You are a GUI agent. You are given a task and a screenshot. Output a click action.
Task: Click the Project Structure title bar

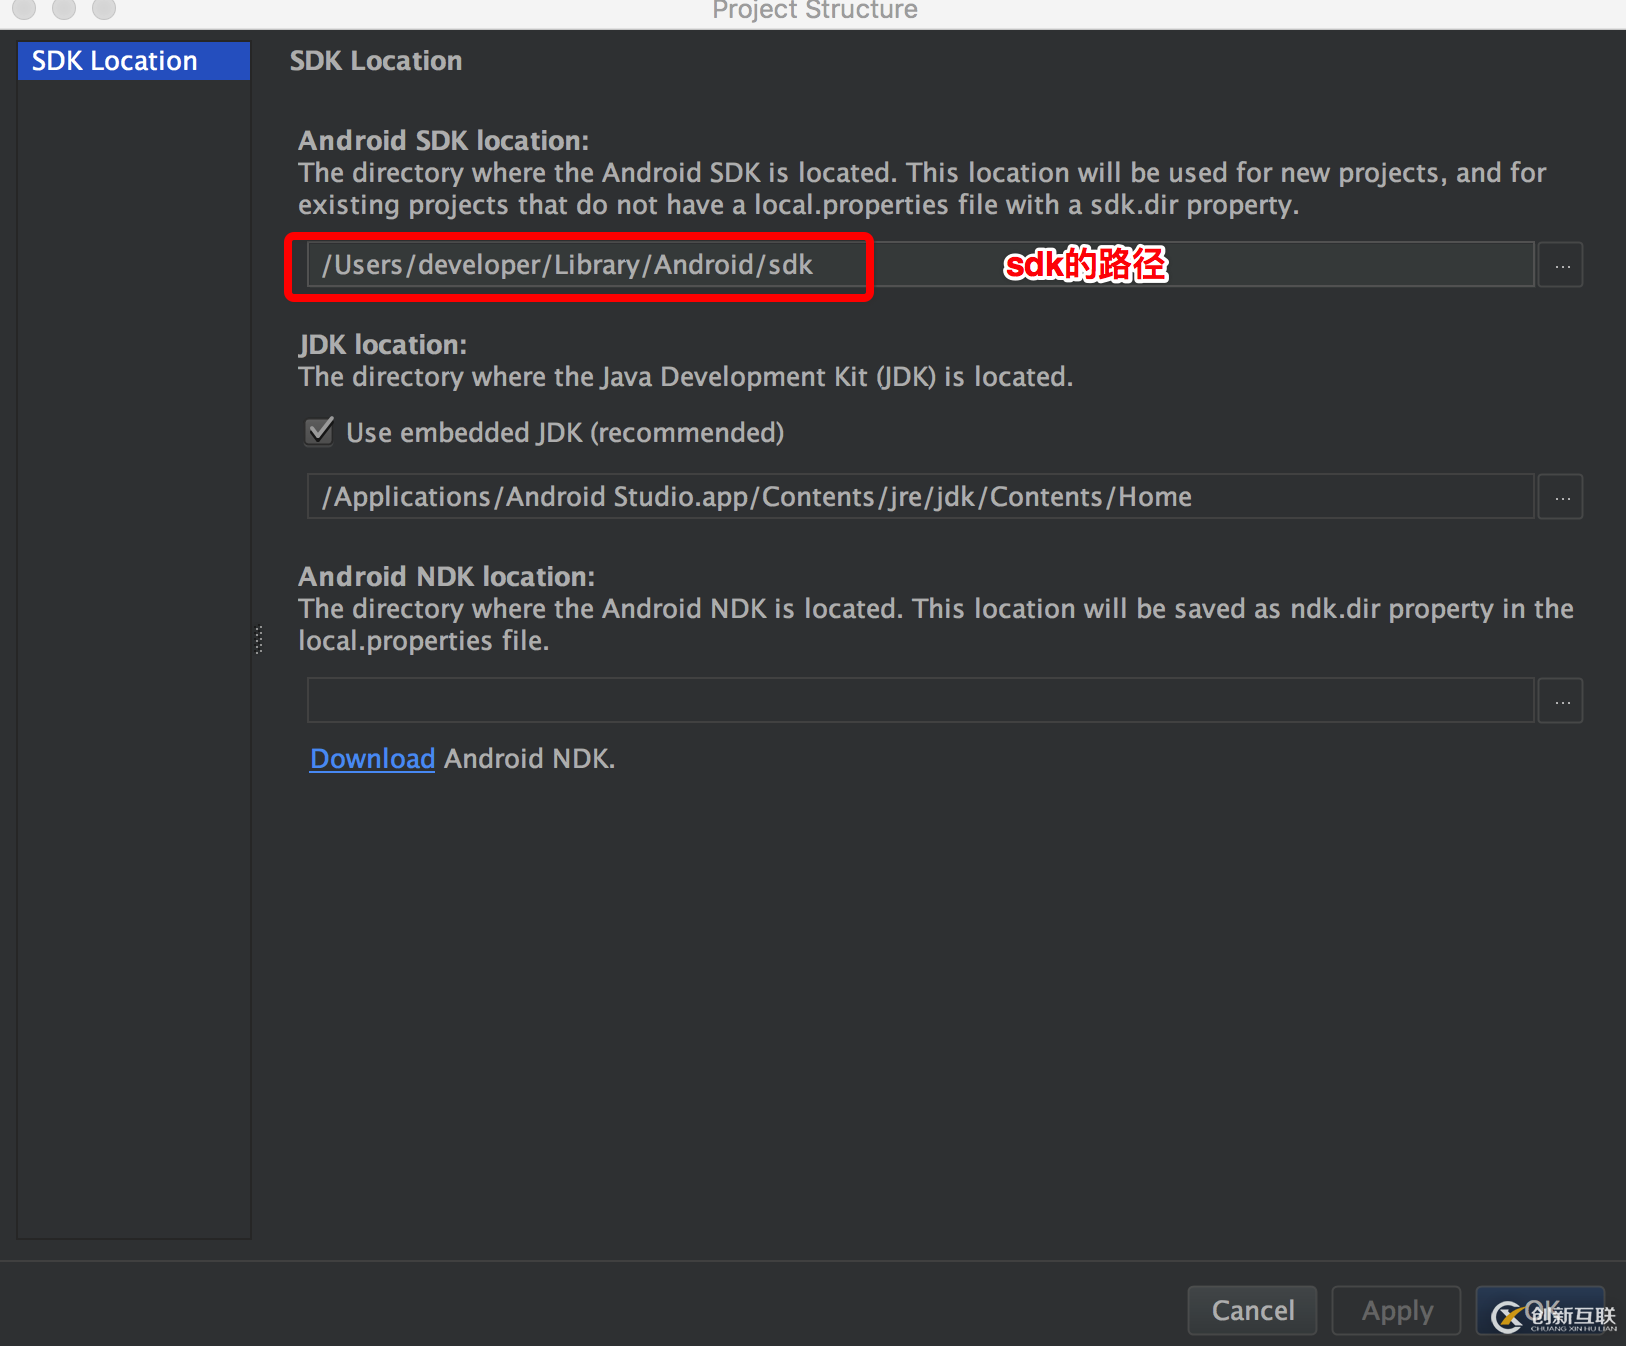(x=814, y=10)
